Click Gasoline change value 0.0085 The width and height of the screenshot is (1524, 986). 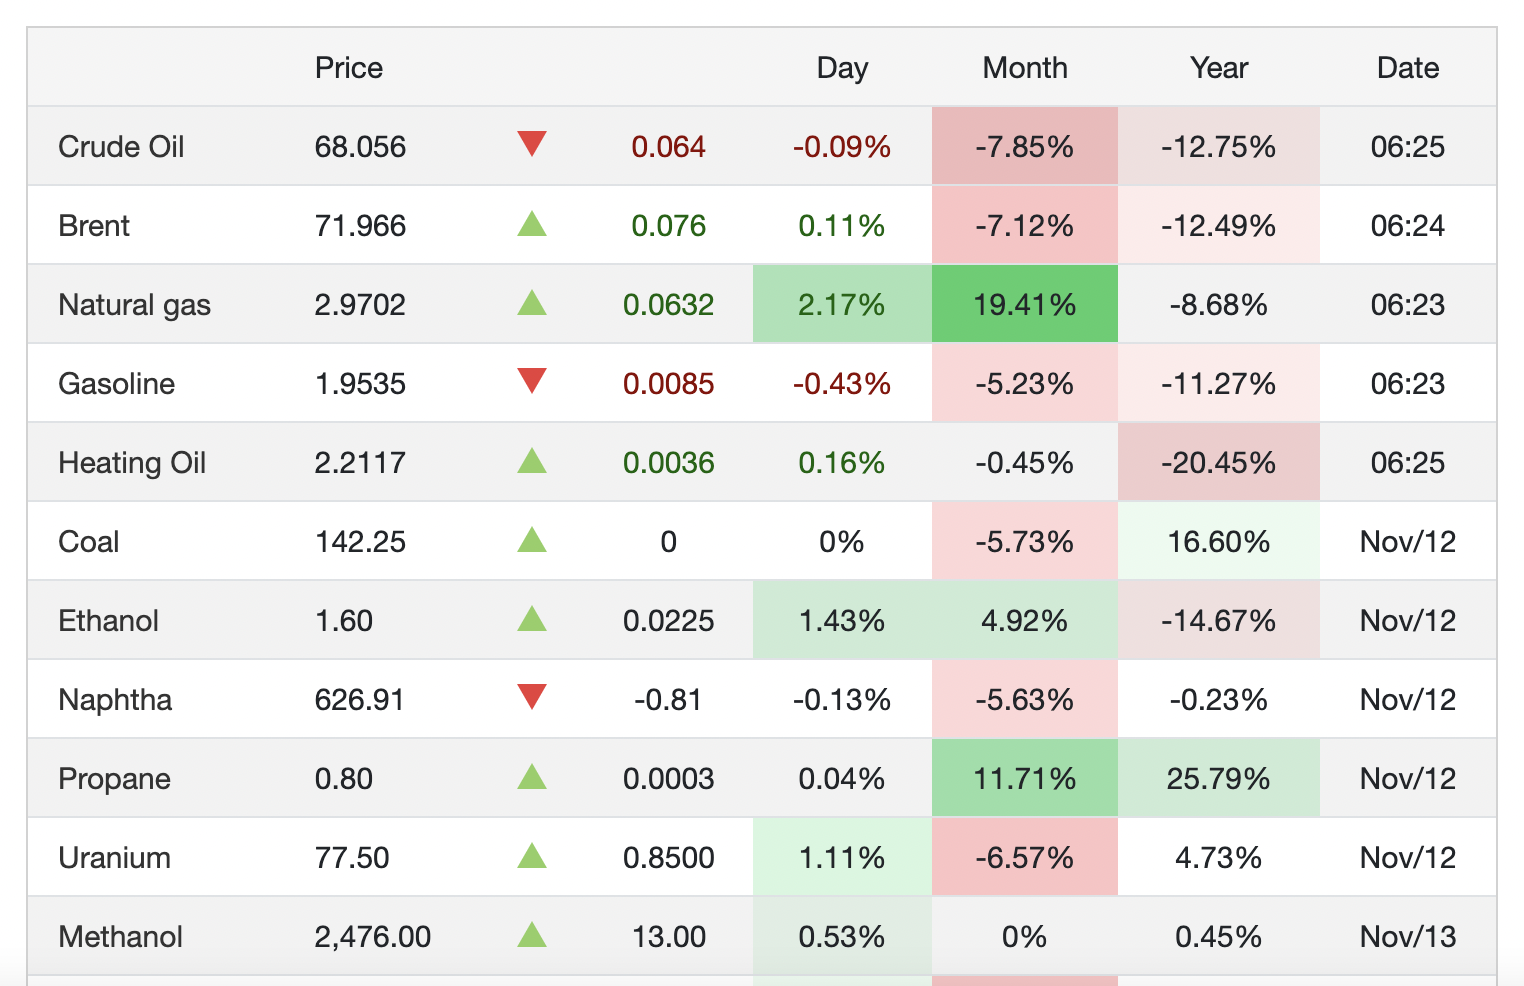pyautogui.click(x=669, y=384)
